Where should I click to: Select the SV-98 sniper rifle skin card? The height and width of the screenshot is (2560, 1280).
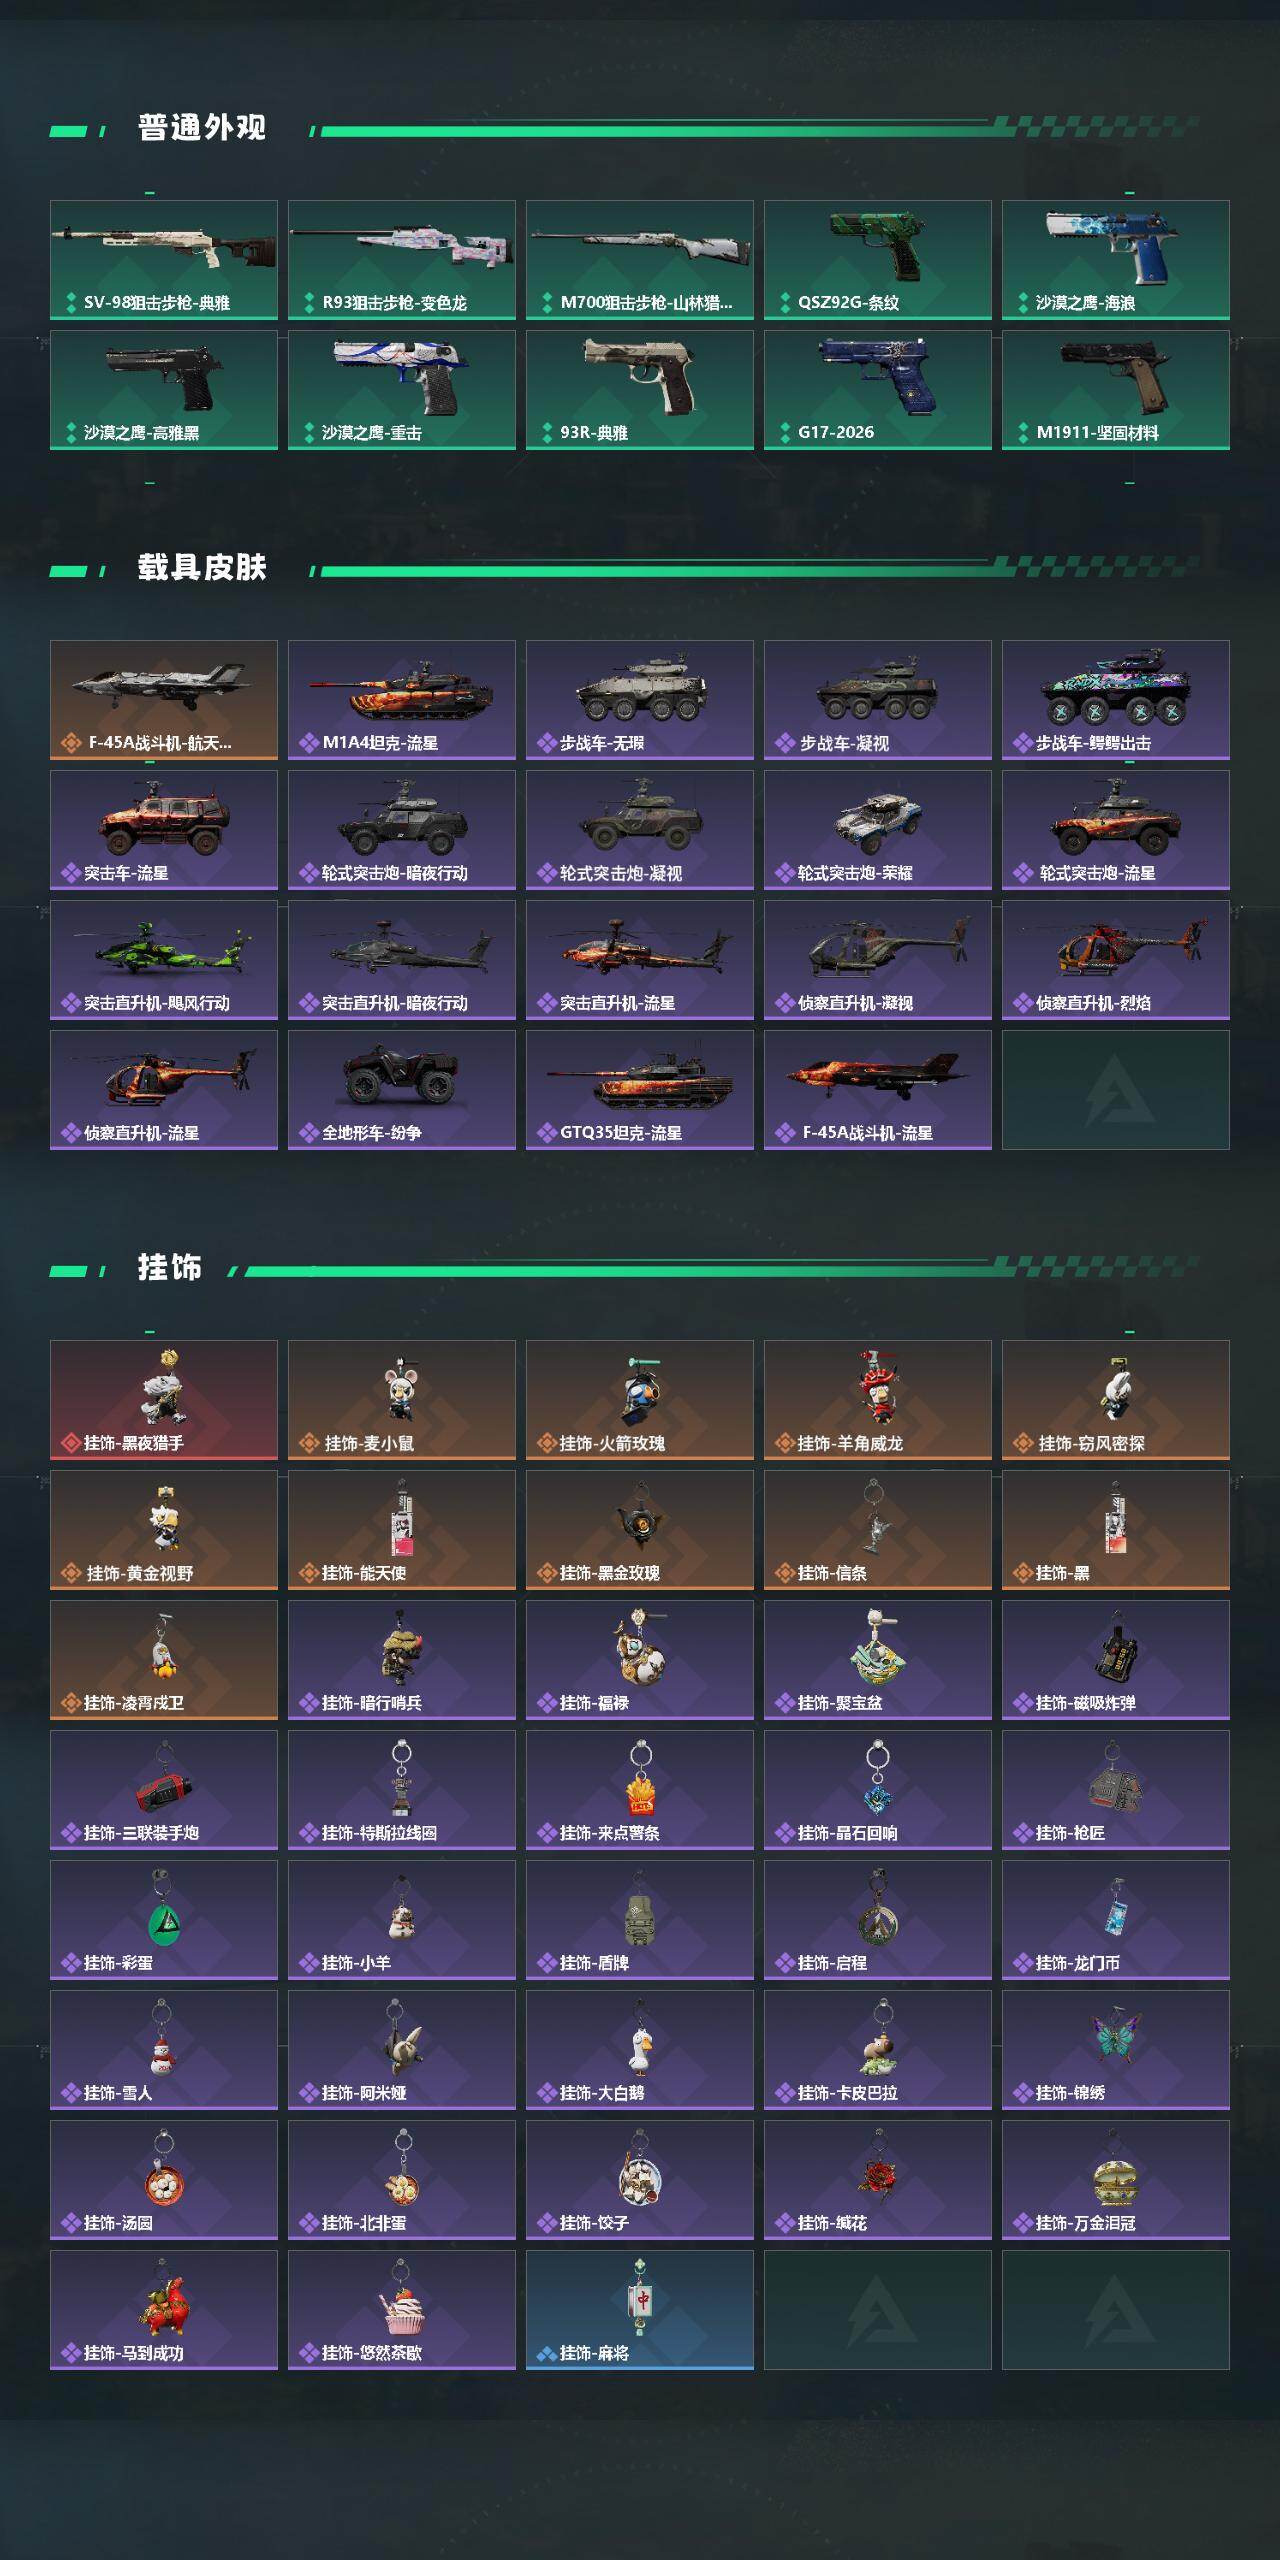[164, 260]
